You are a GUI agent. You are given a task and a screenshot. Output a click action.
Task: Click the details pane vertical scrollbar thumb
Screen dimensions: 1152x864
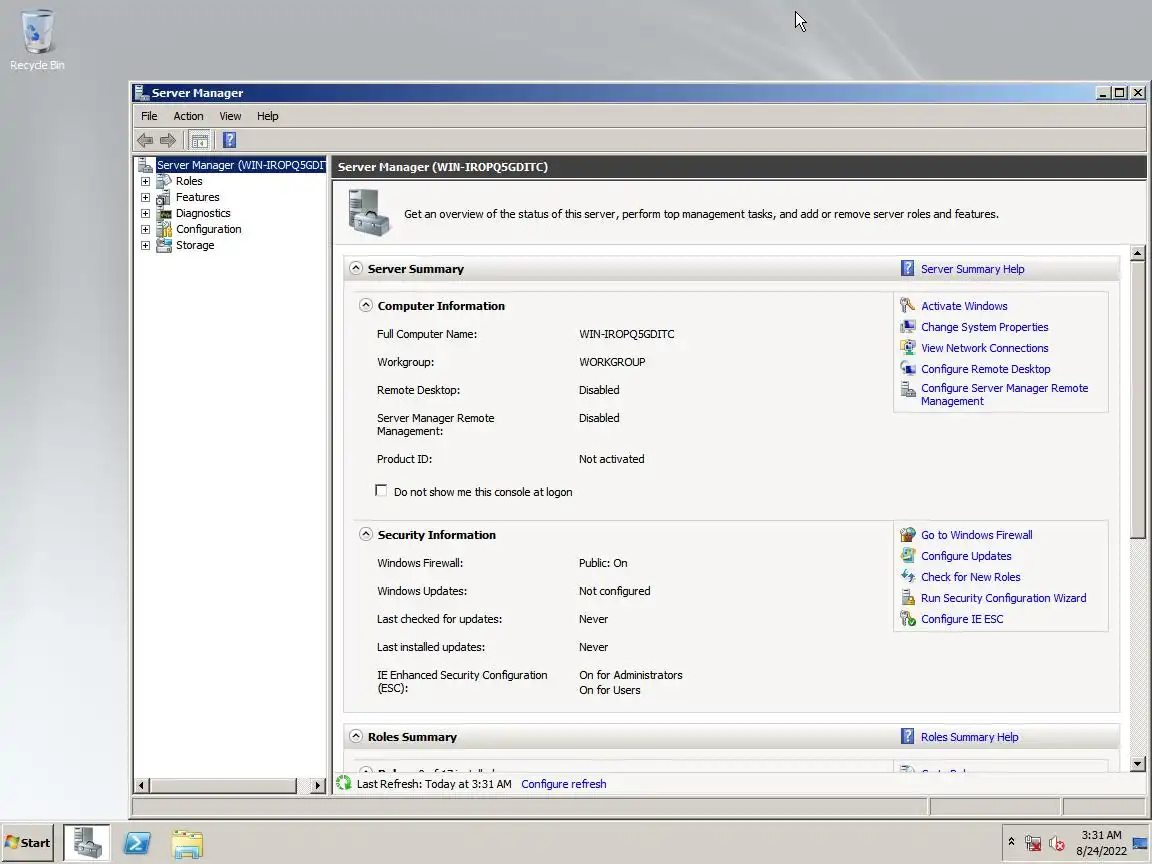[x=1137, y=400]
